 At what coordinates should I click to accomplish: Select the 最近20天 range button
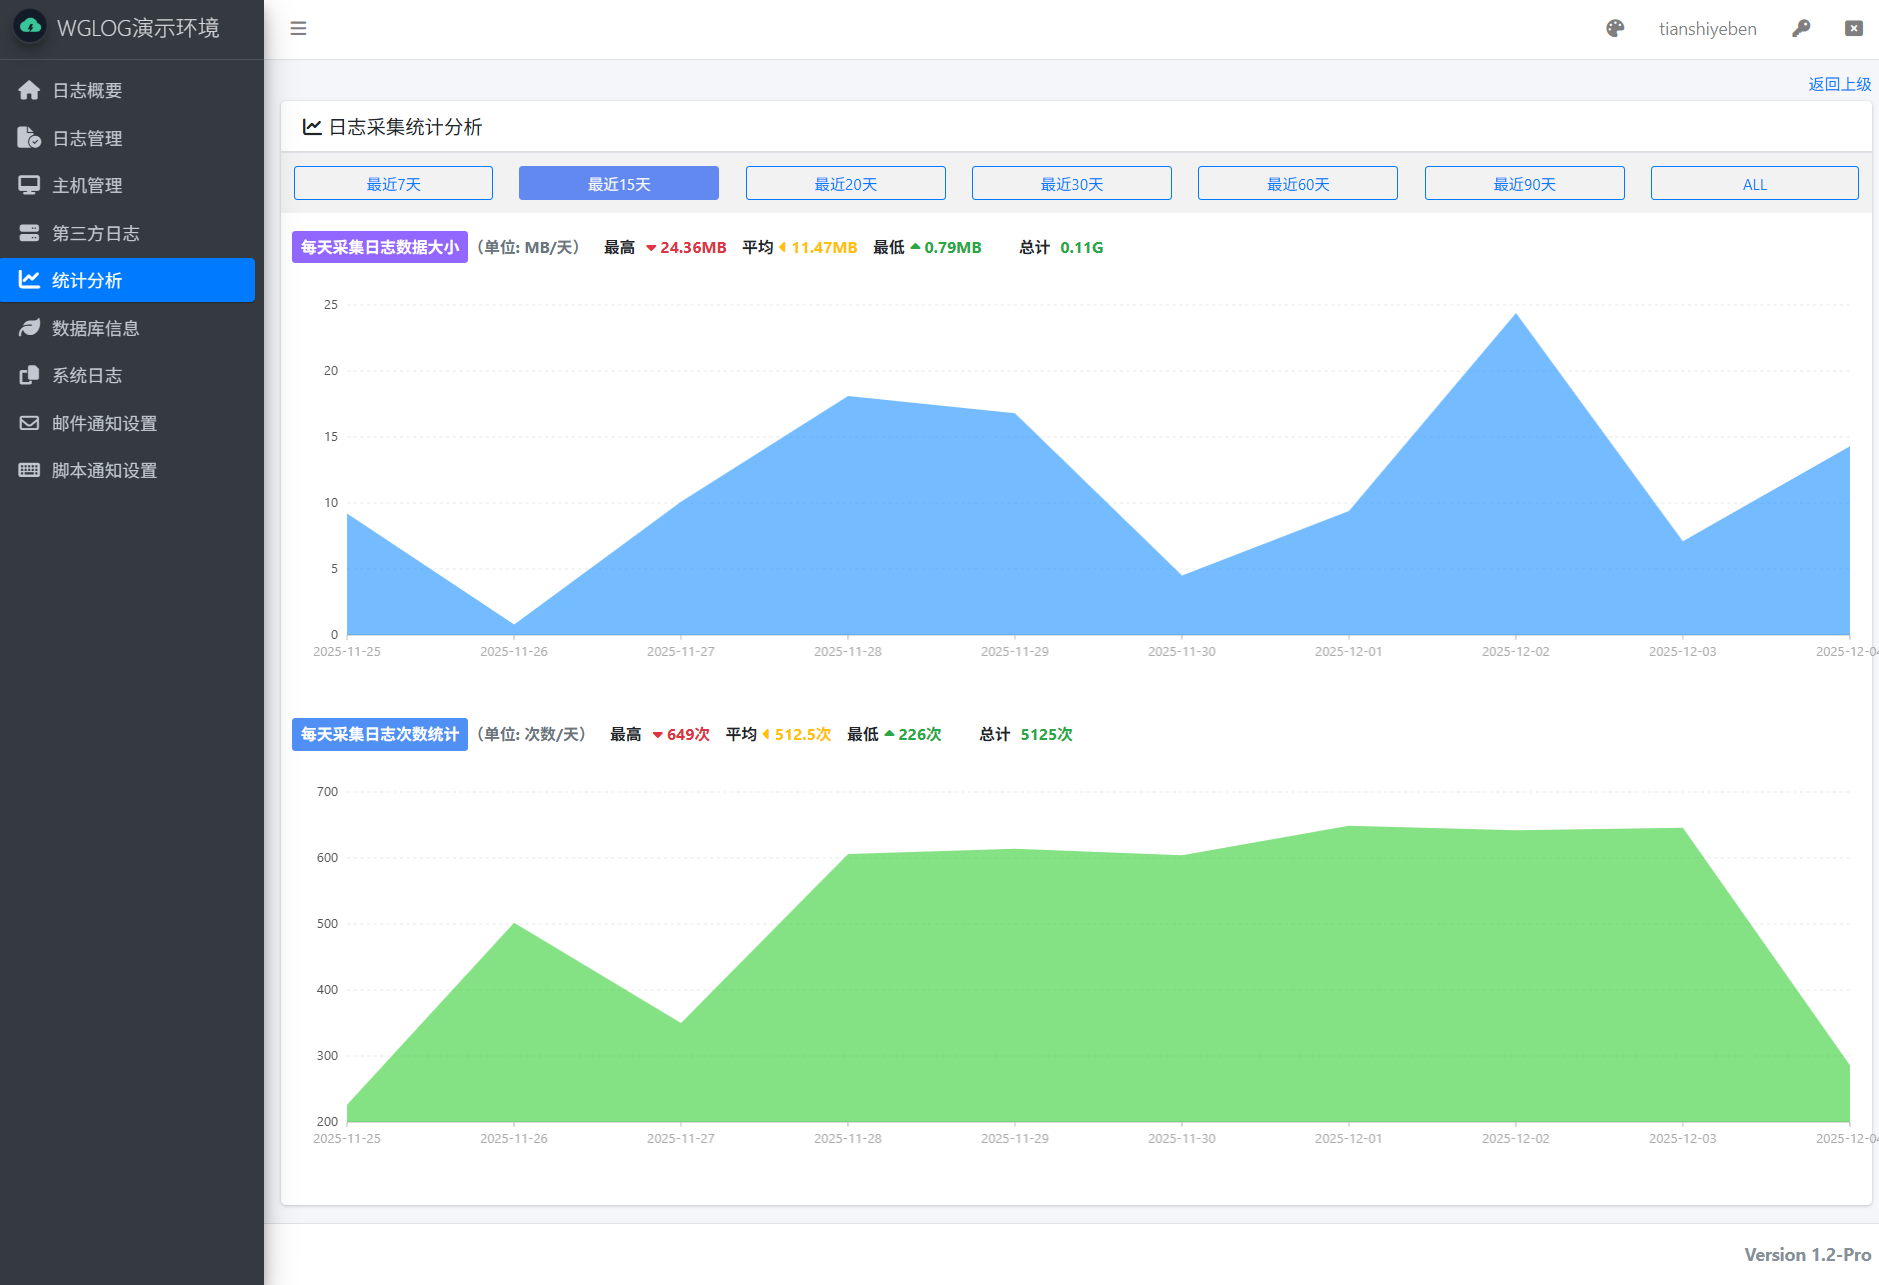coord(846,184)
